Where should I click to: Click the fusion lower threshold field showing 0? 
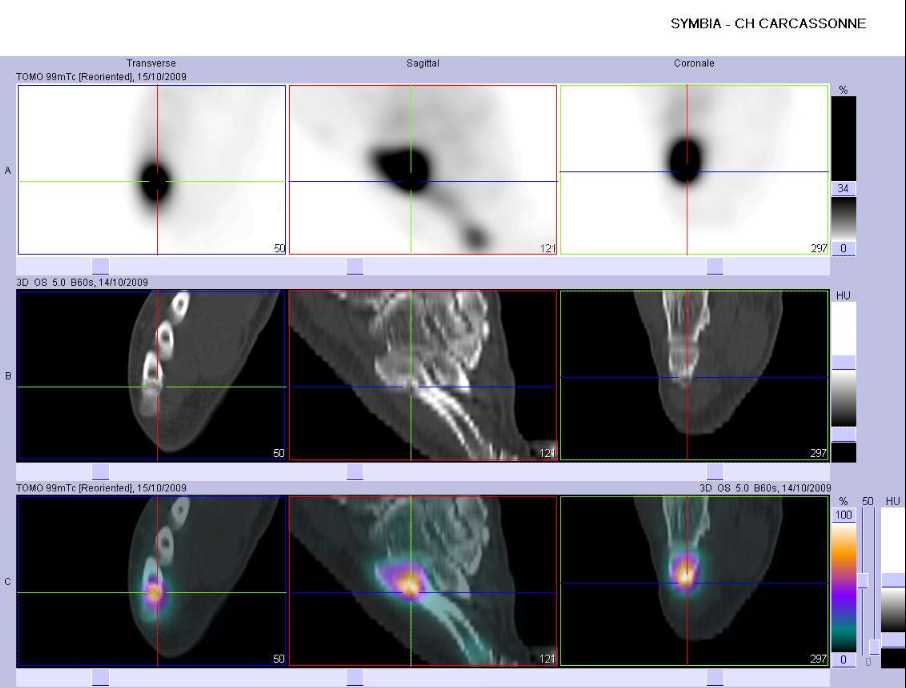coord(844,660)
